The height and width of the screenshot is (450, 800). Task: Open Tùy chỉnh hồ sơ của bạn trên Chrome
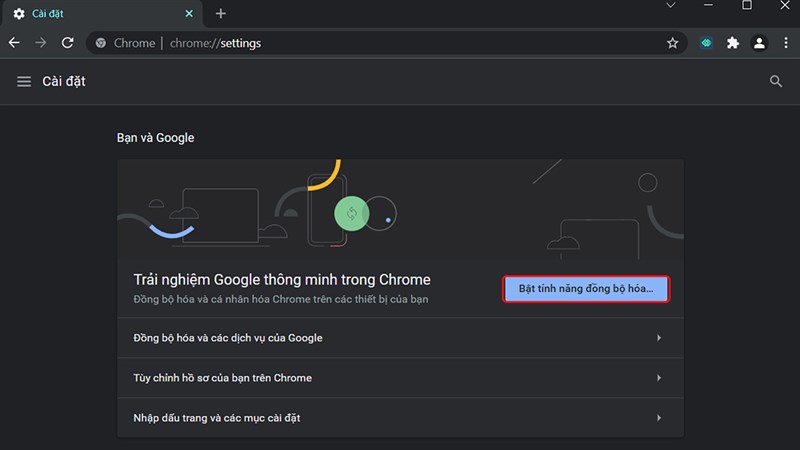[x=401, y=378]
